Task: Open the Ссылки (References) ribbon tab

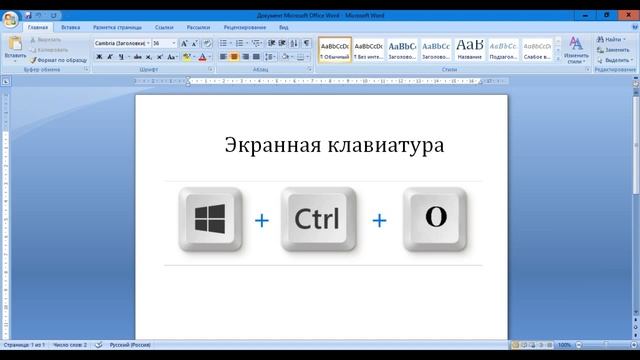Action: click(164, 27)
